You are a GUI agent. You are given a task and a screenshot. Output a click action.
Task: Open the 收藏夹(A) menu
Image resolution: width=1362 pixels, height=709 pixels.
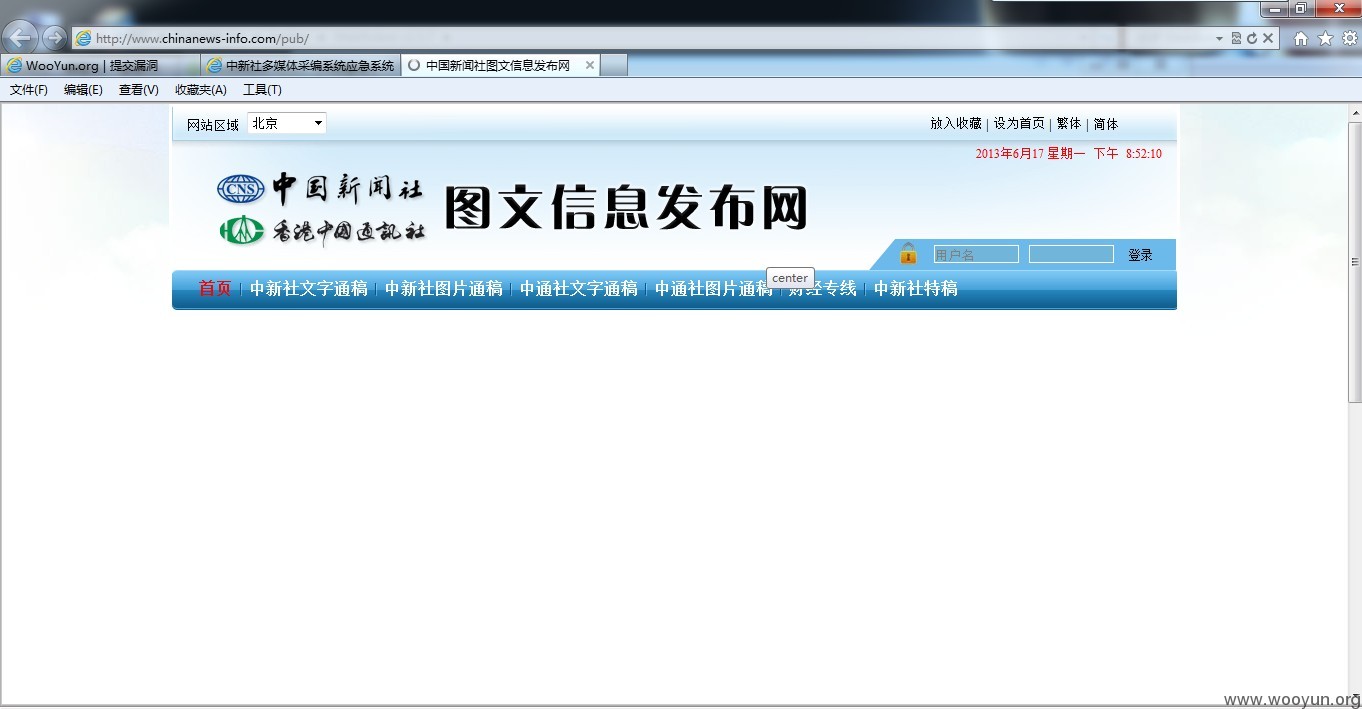coord(201,90)
